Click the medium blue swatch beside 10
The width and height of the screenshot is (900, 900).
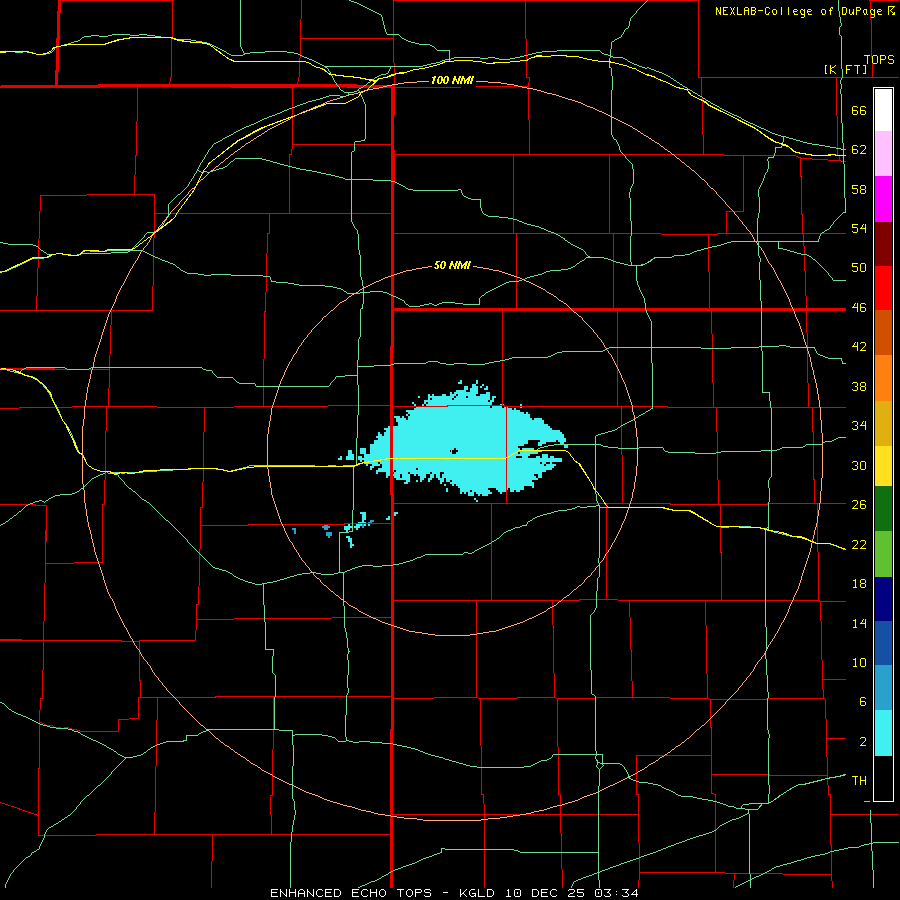click(883, 643)
